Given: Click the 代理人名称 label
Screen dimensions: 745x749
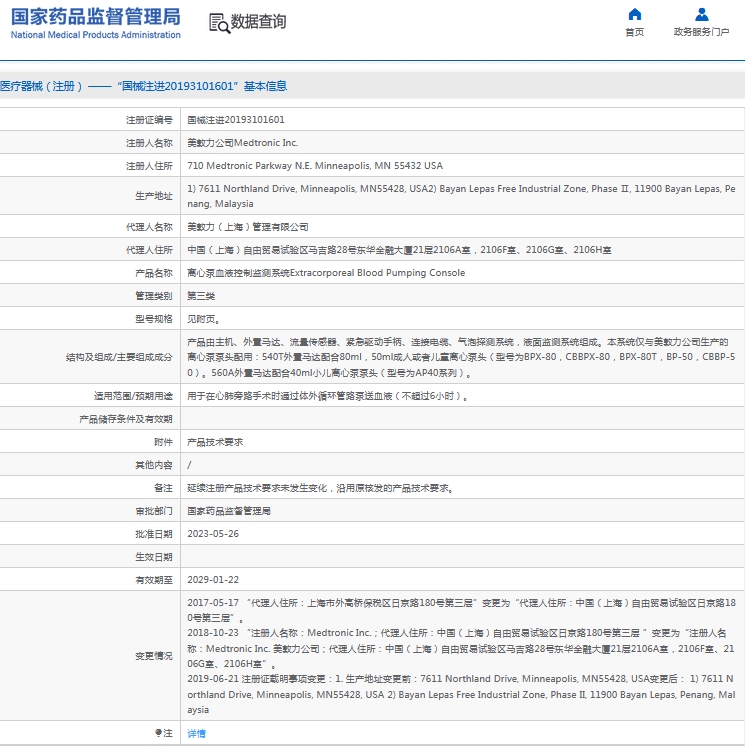Looking at the screenshot, I should 149,227.
